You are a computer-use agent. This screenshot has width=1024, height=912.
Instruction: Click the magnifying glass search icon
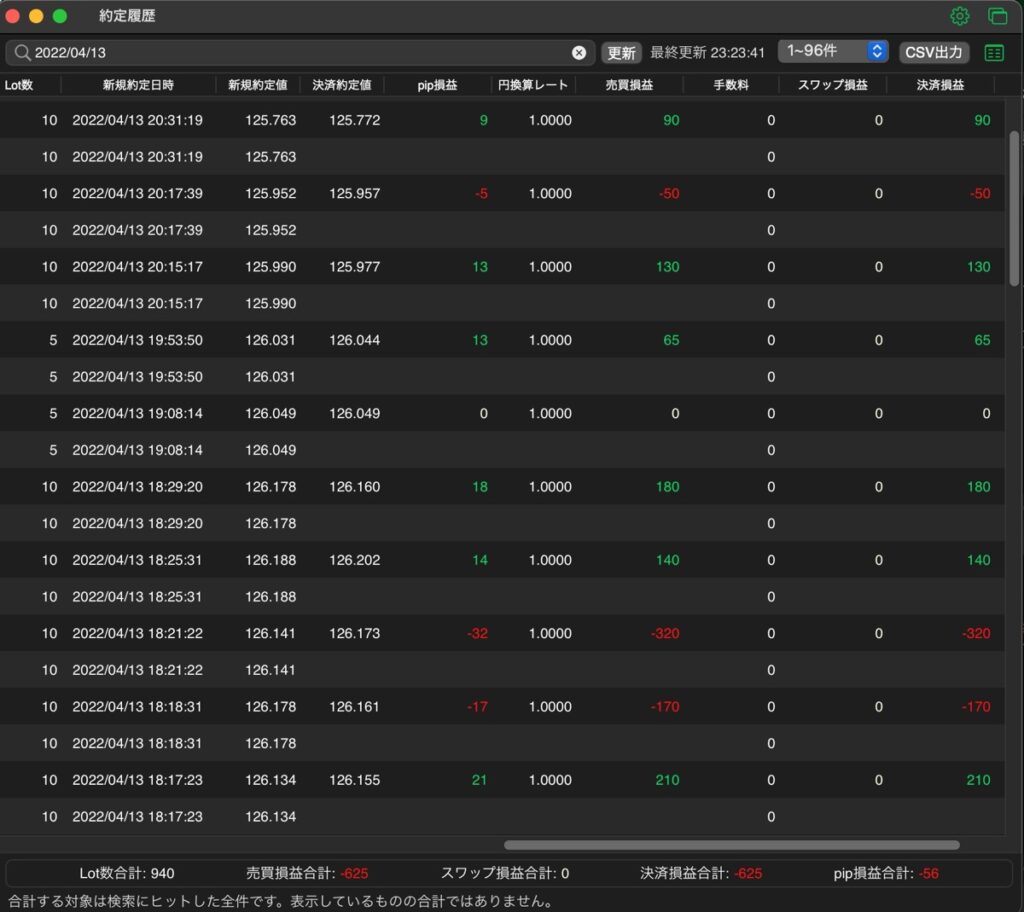[x=22, y=52]
